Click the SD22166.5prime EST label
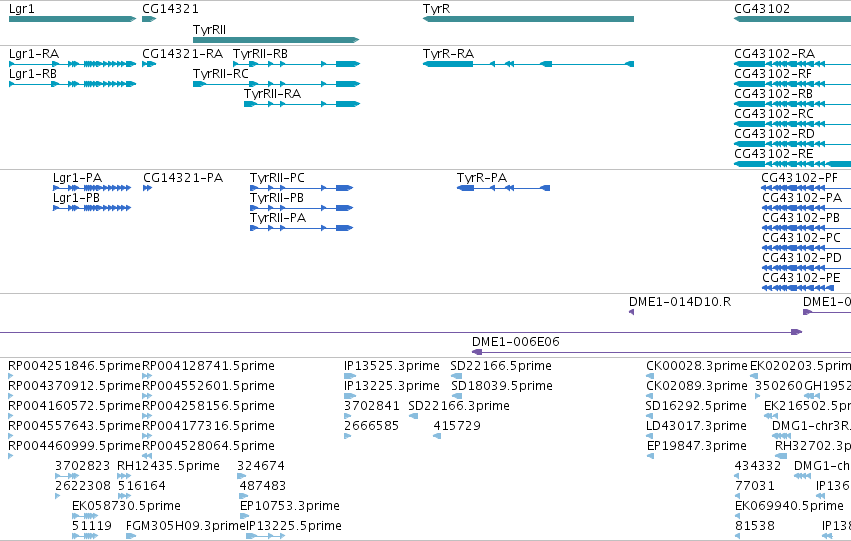The image size is (851, 541). (501, 366)
